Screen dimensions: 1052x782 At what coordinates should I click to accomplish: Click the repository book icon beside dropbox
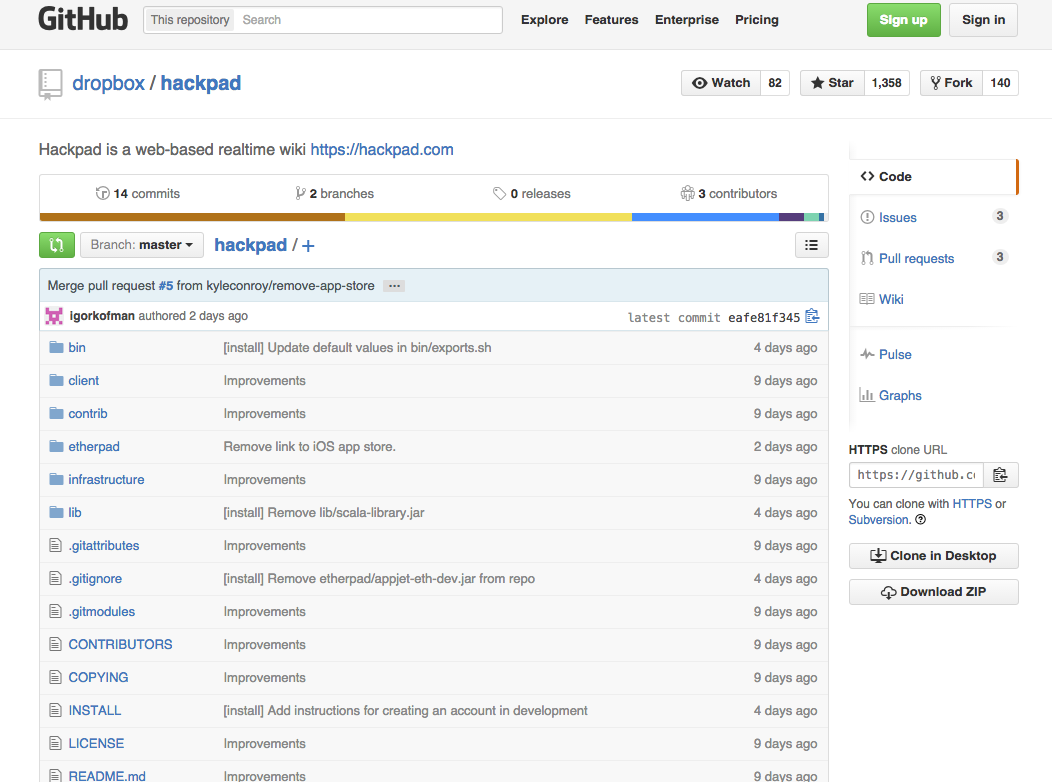(x=50, y=85)
